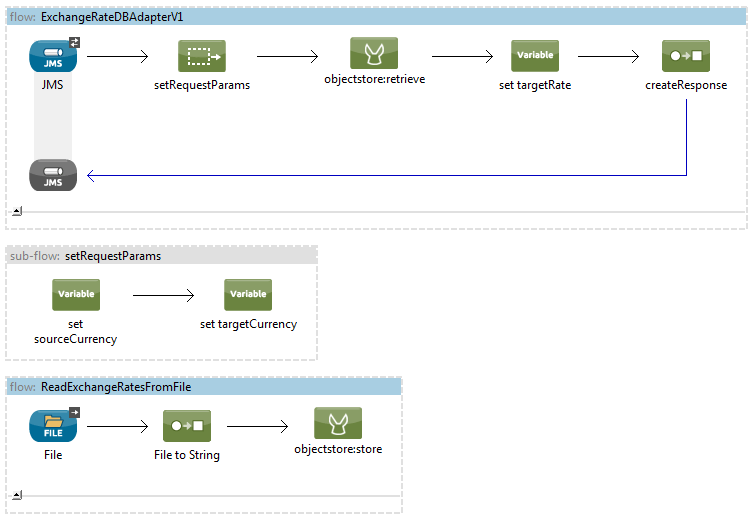The image size is (753, 517).
Task: Select the objectstore:retrieve component icon
Action: click(x=374, y=54)
